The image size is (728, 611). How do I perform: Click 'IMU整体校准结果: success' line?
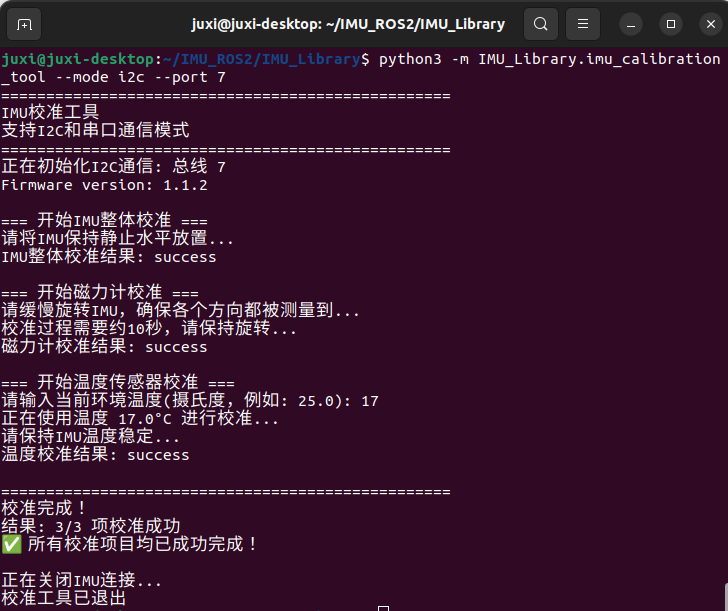(109, 256)
